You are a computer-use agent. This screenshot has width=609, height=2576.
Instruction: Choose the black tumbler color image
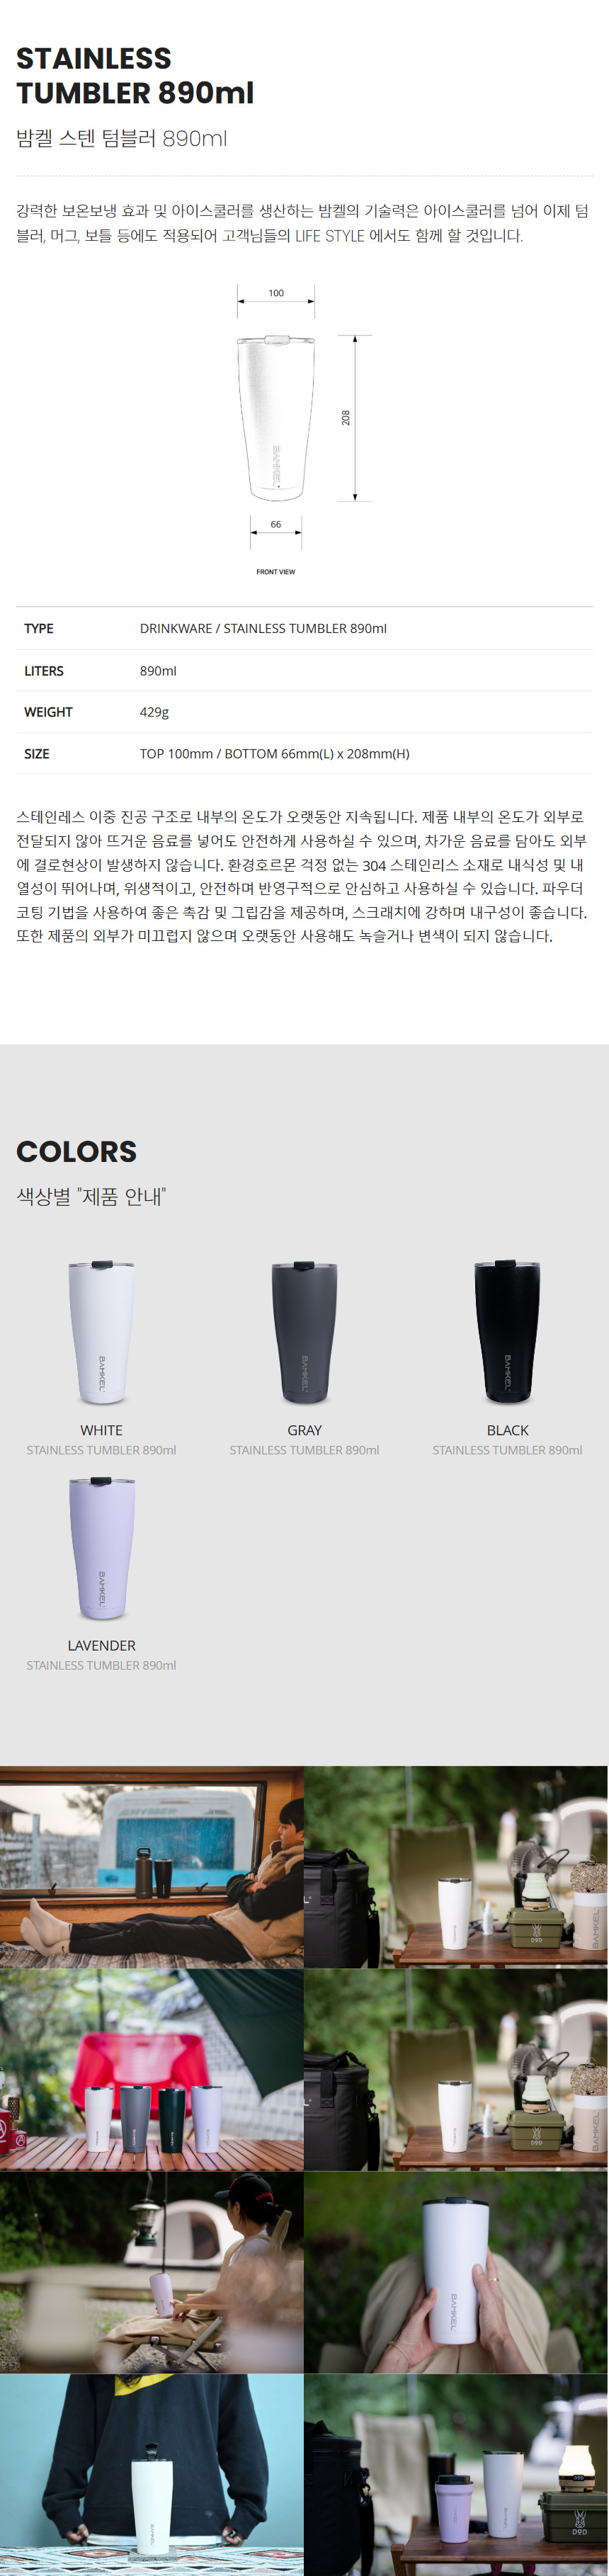(x=507, y=1332)
